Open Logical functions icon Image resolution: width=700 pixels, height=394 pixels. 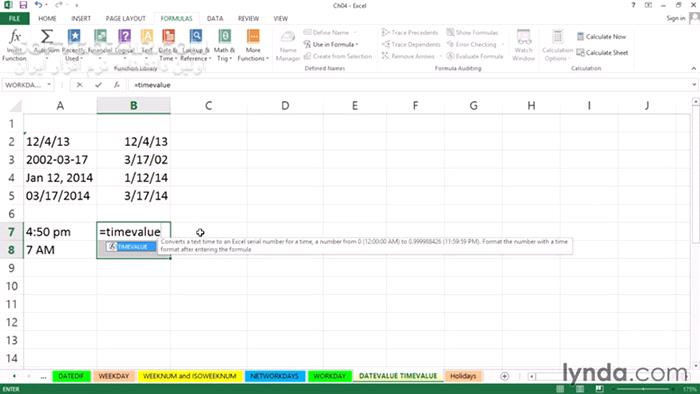(x=125, y=36)
